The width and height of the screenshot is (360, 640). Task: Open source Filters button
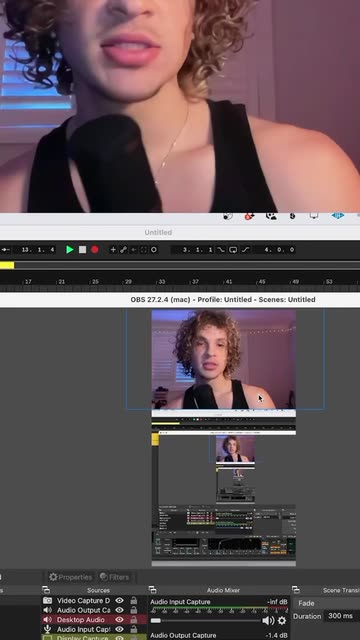coord(115,577)
